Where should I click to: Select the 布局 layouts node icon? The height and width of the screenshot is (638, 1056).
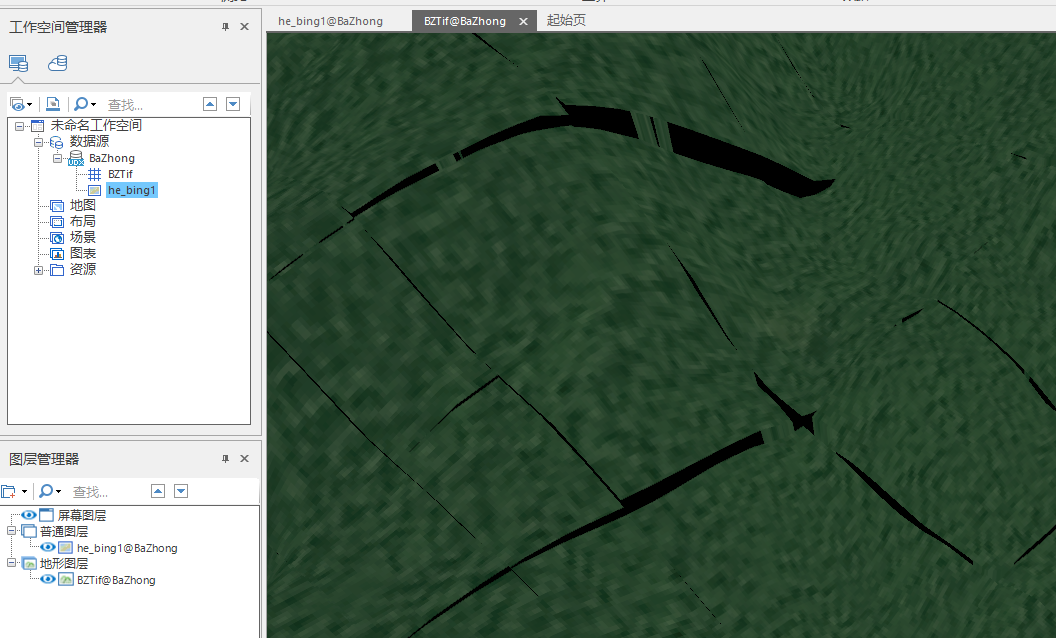[57, 222]
